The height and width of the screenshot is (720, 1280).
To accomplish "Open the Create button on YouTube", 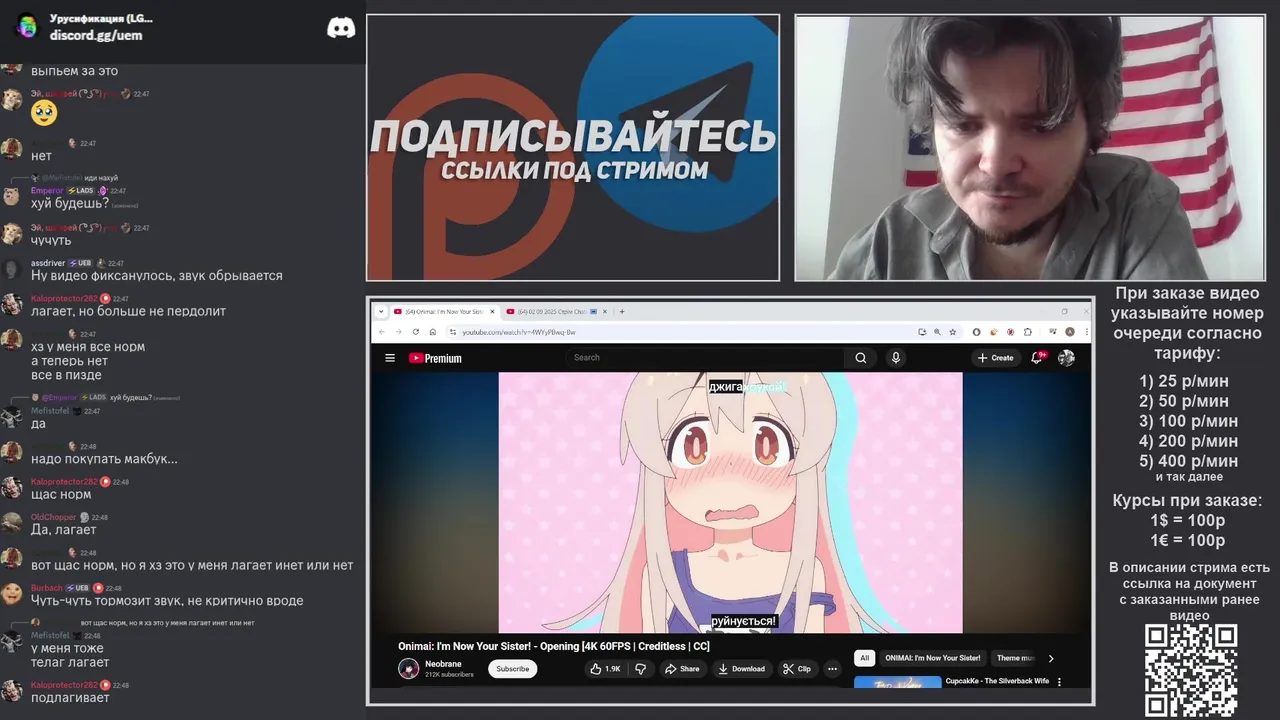I will point(996,358).
